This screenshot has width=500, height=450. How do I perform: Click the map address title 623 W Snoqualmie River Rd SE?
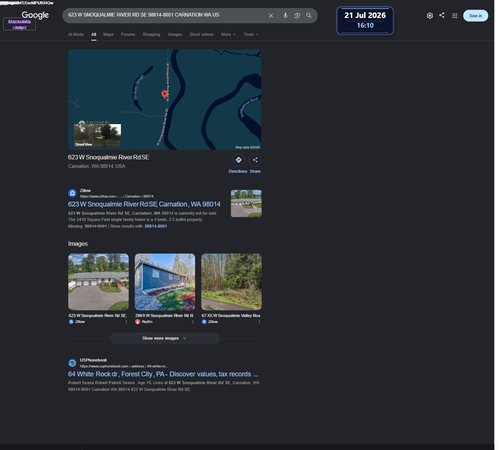click(x=108, y=157)
